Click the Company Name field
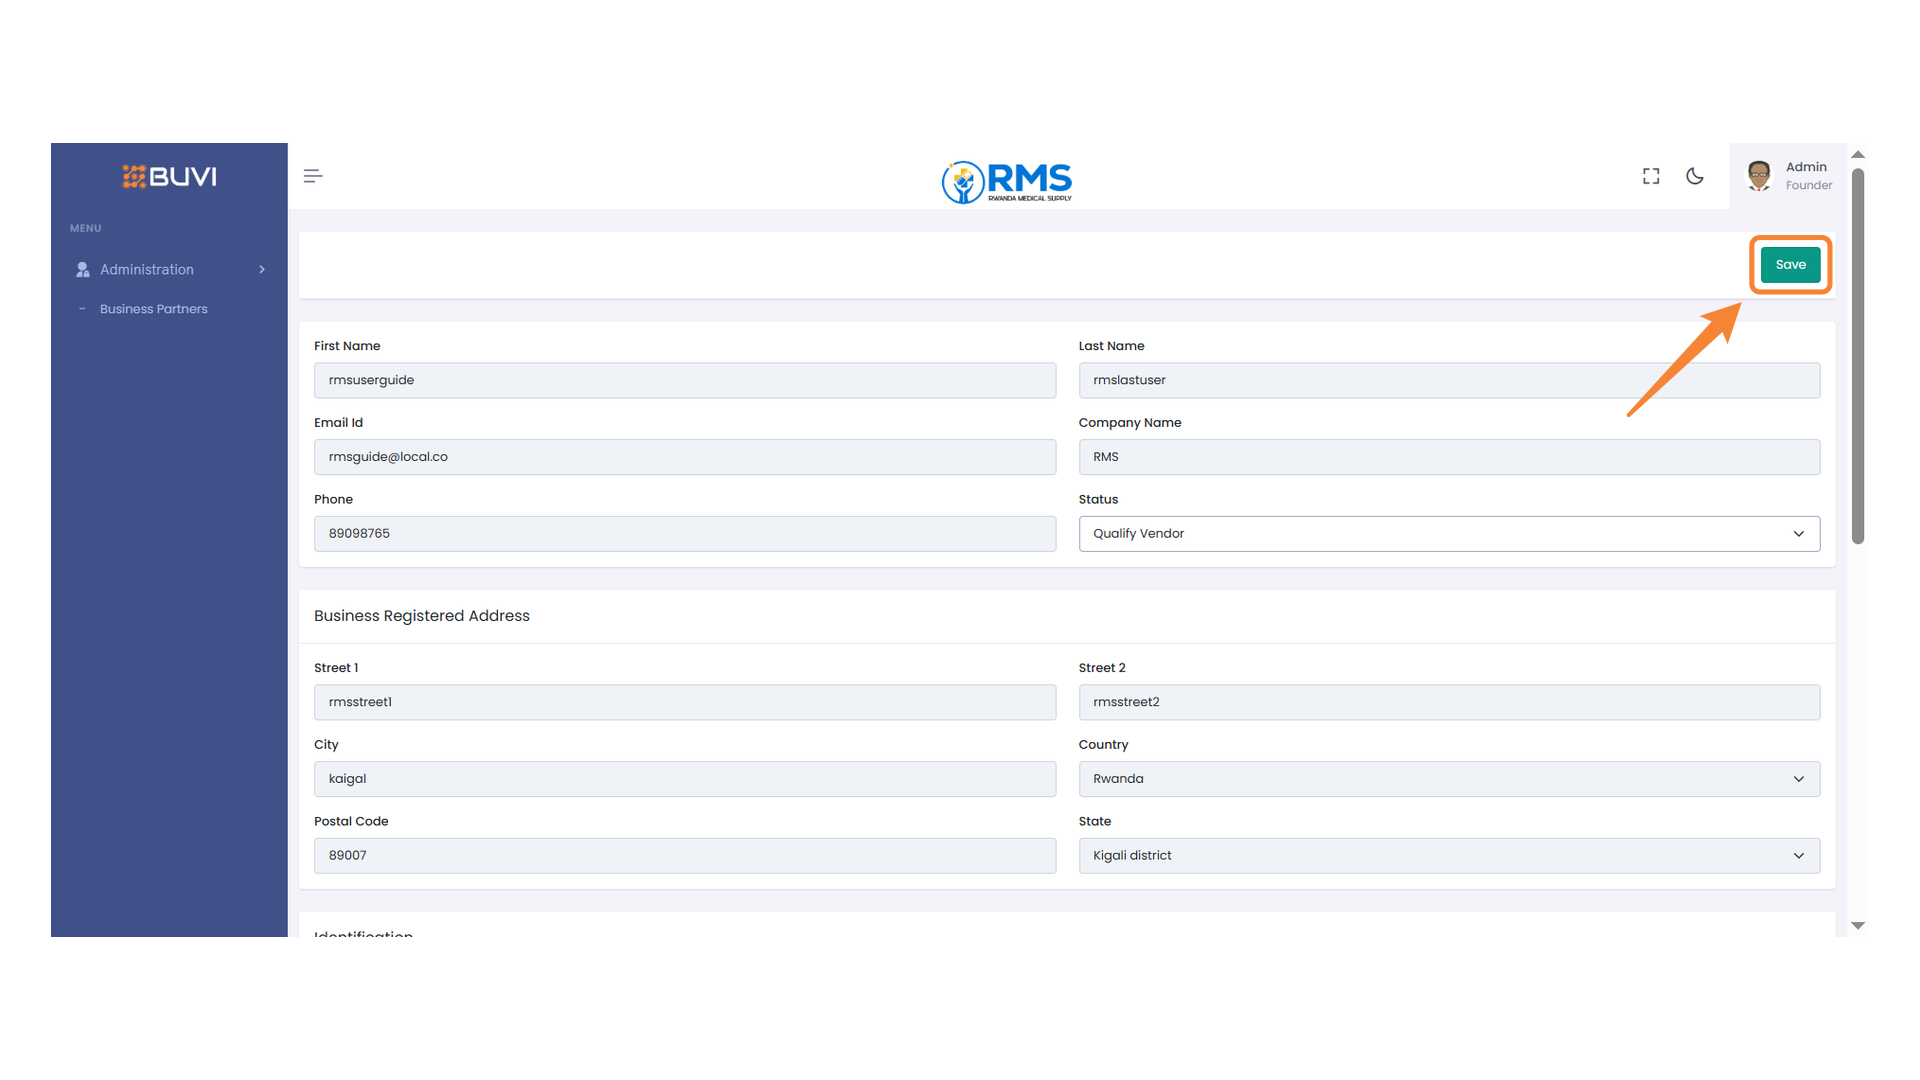The image size is (1920, 1080). click(1448, 457)
